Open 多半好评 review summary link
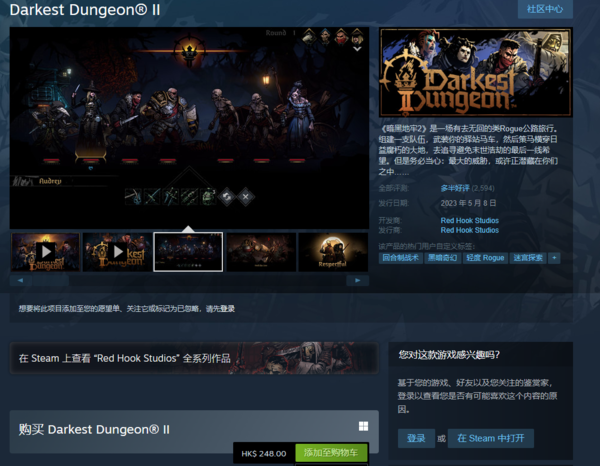Viewport: 600px width, 466px height. pyautogui.click(x=455, y=188)
